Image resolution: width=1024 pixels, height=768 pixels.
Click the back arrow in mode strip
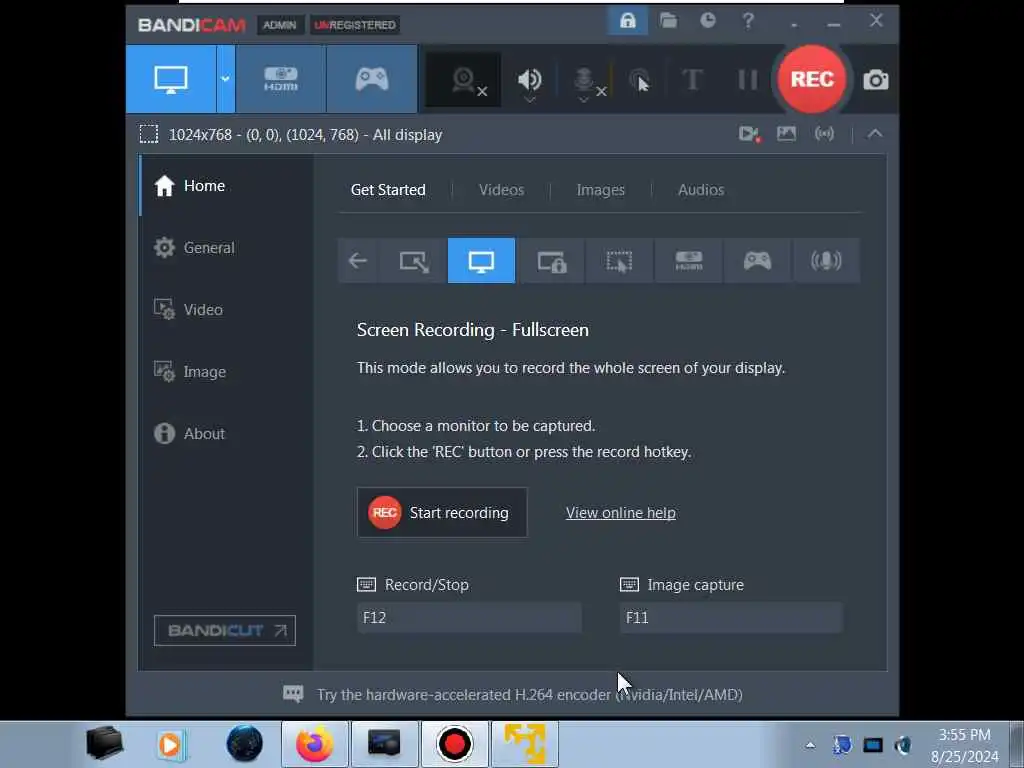tap(357, 261)
